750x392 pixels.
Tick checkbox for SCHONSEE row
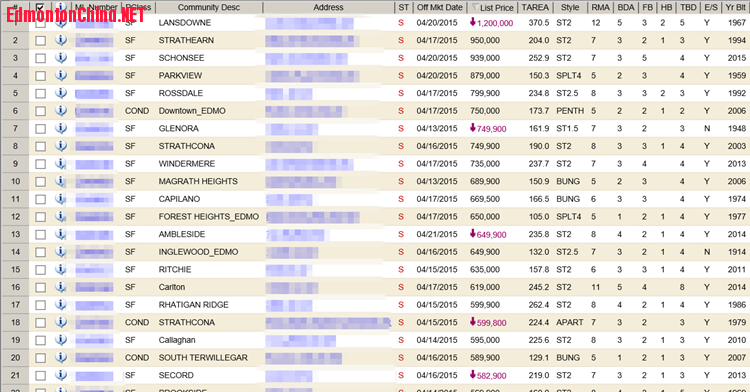click(41, 58)
